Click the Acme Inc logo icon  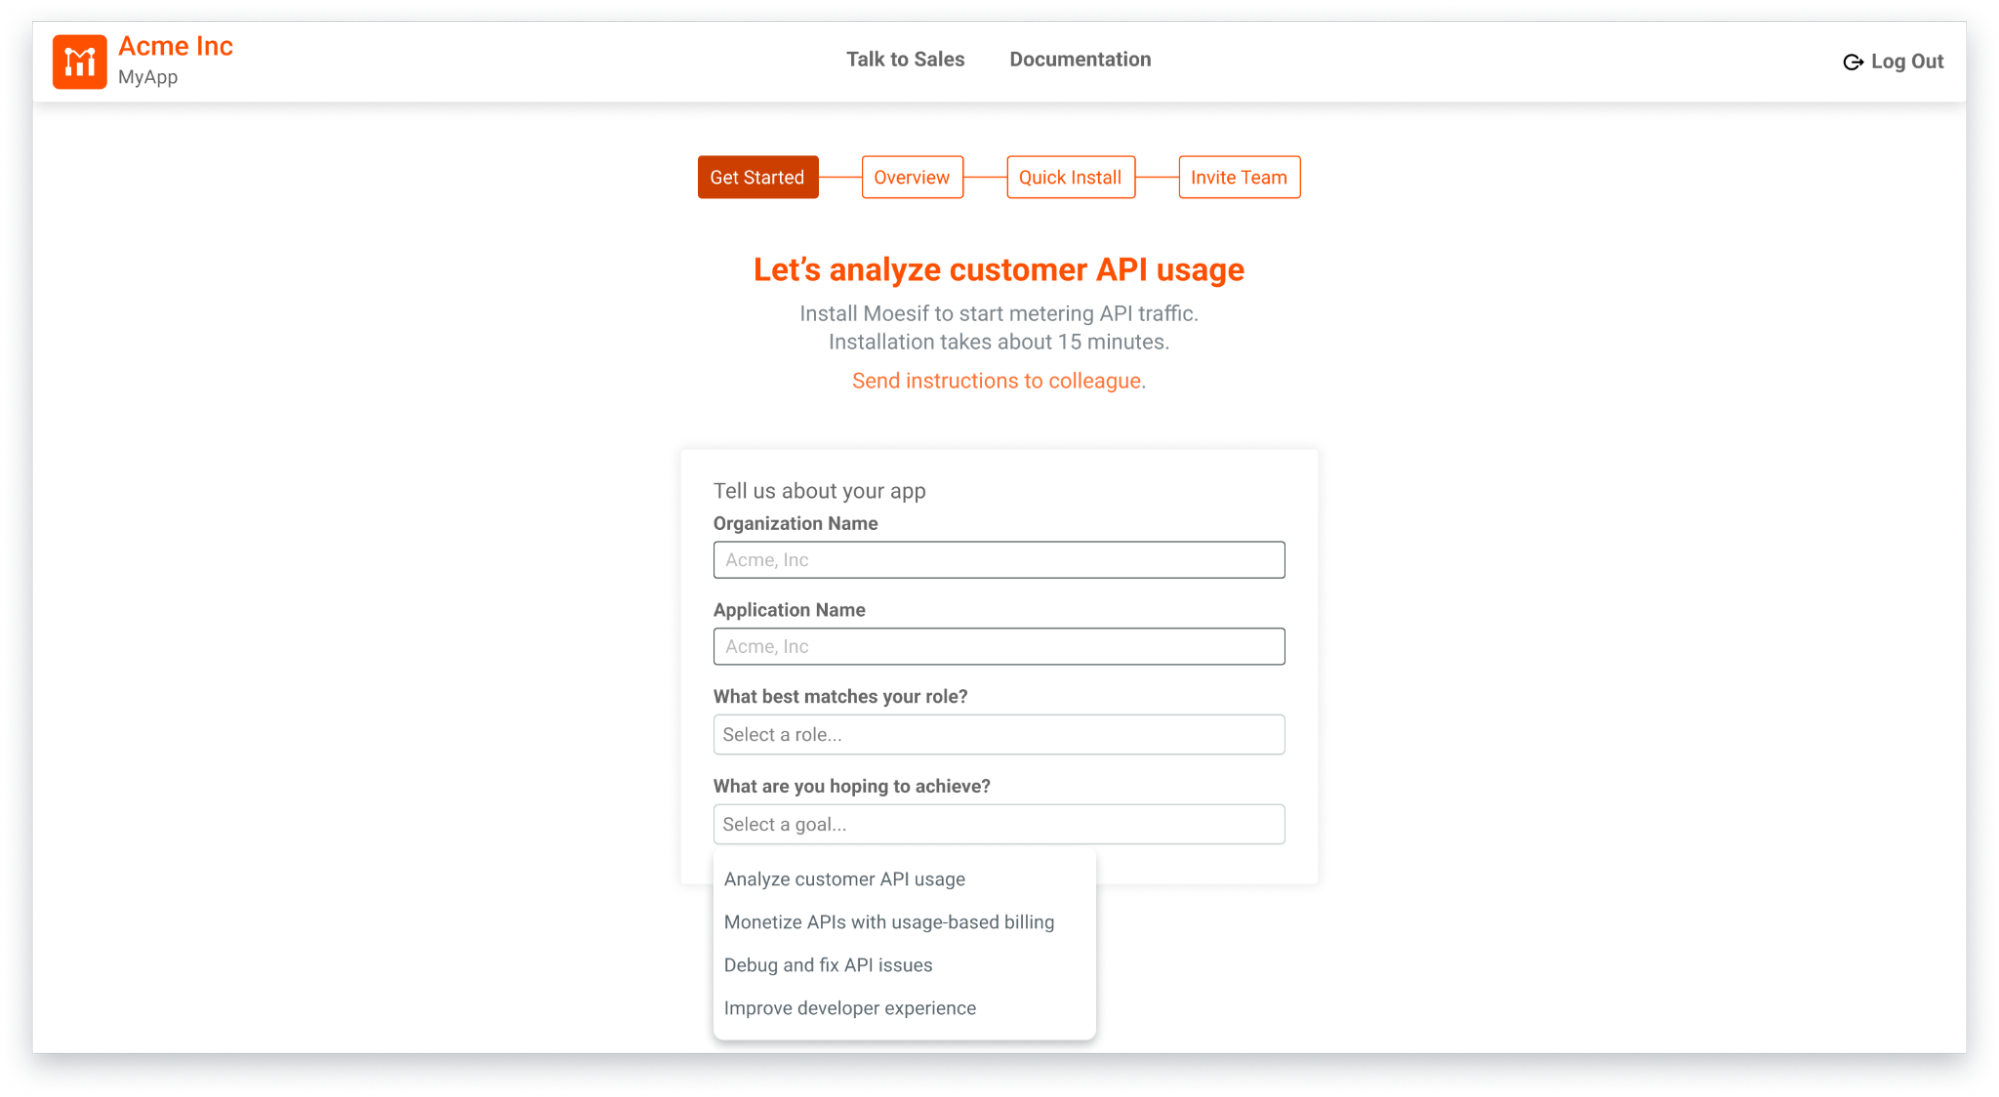click(79, 61)
